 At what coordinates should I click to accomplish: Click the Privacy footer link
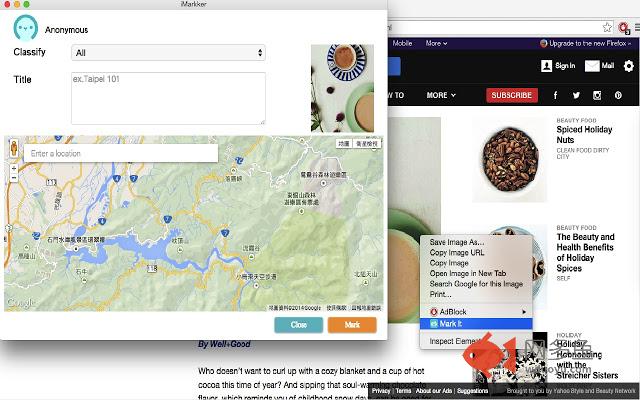(381, 391)
